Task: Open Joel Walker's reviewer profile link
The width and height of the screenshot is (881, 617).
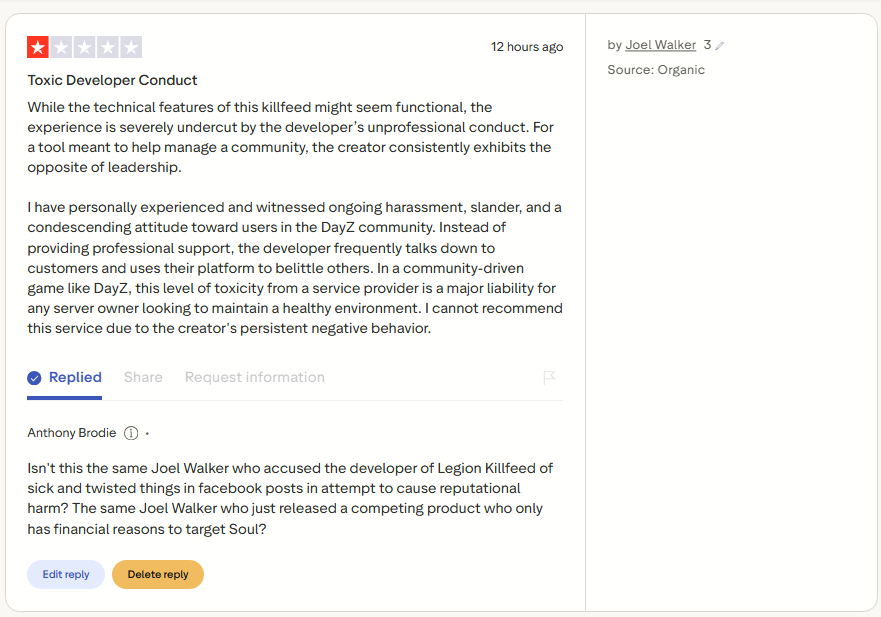Action: tap(660, 45)
